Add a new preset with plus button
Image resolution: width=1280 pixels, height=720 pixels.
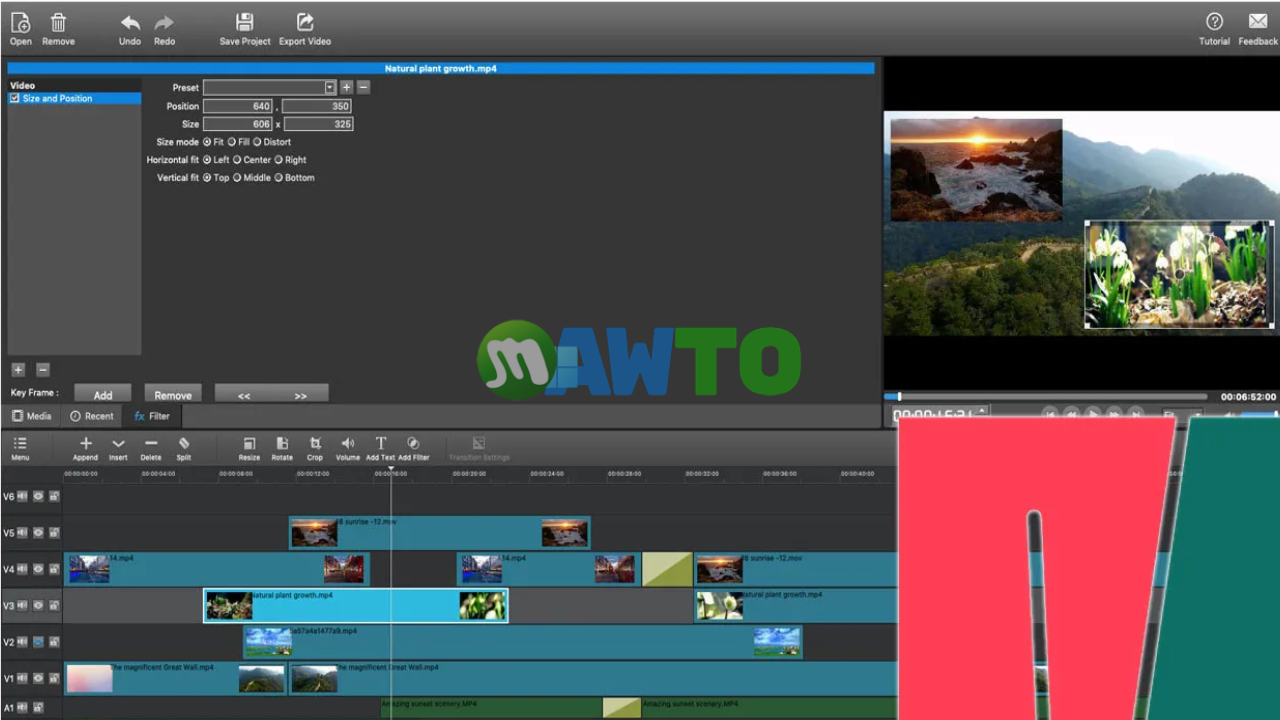346,87
